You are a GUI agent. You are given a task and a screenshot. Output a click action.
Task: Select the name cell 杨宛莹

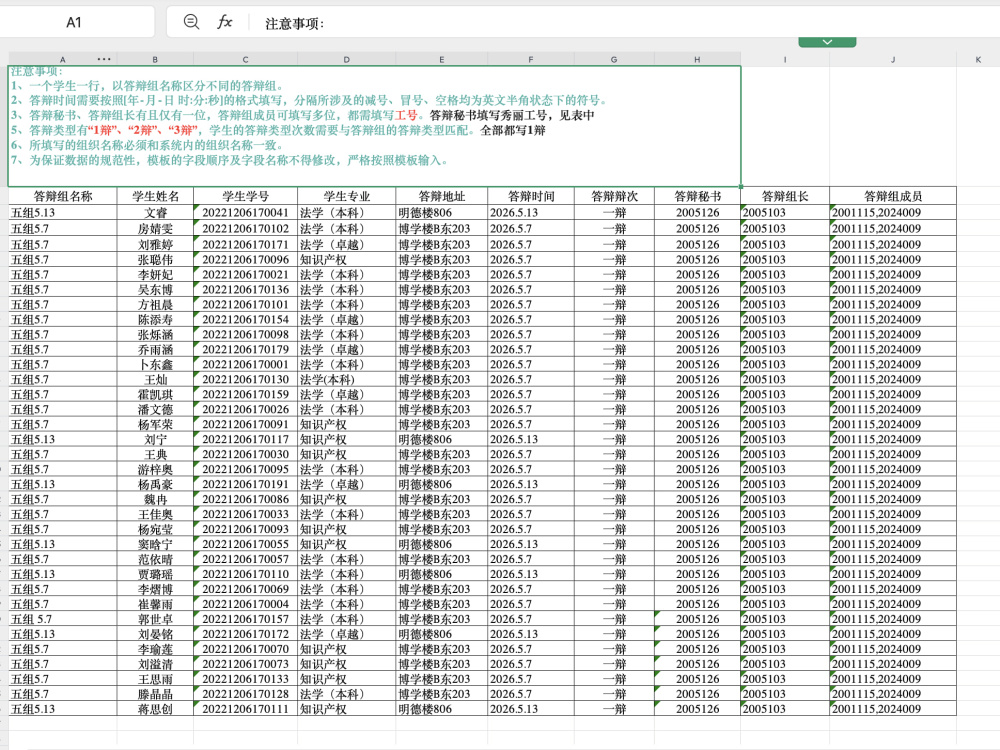tap(156, 529)
